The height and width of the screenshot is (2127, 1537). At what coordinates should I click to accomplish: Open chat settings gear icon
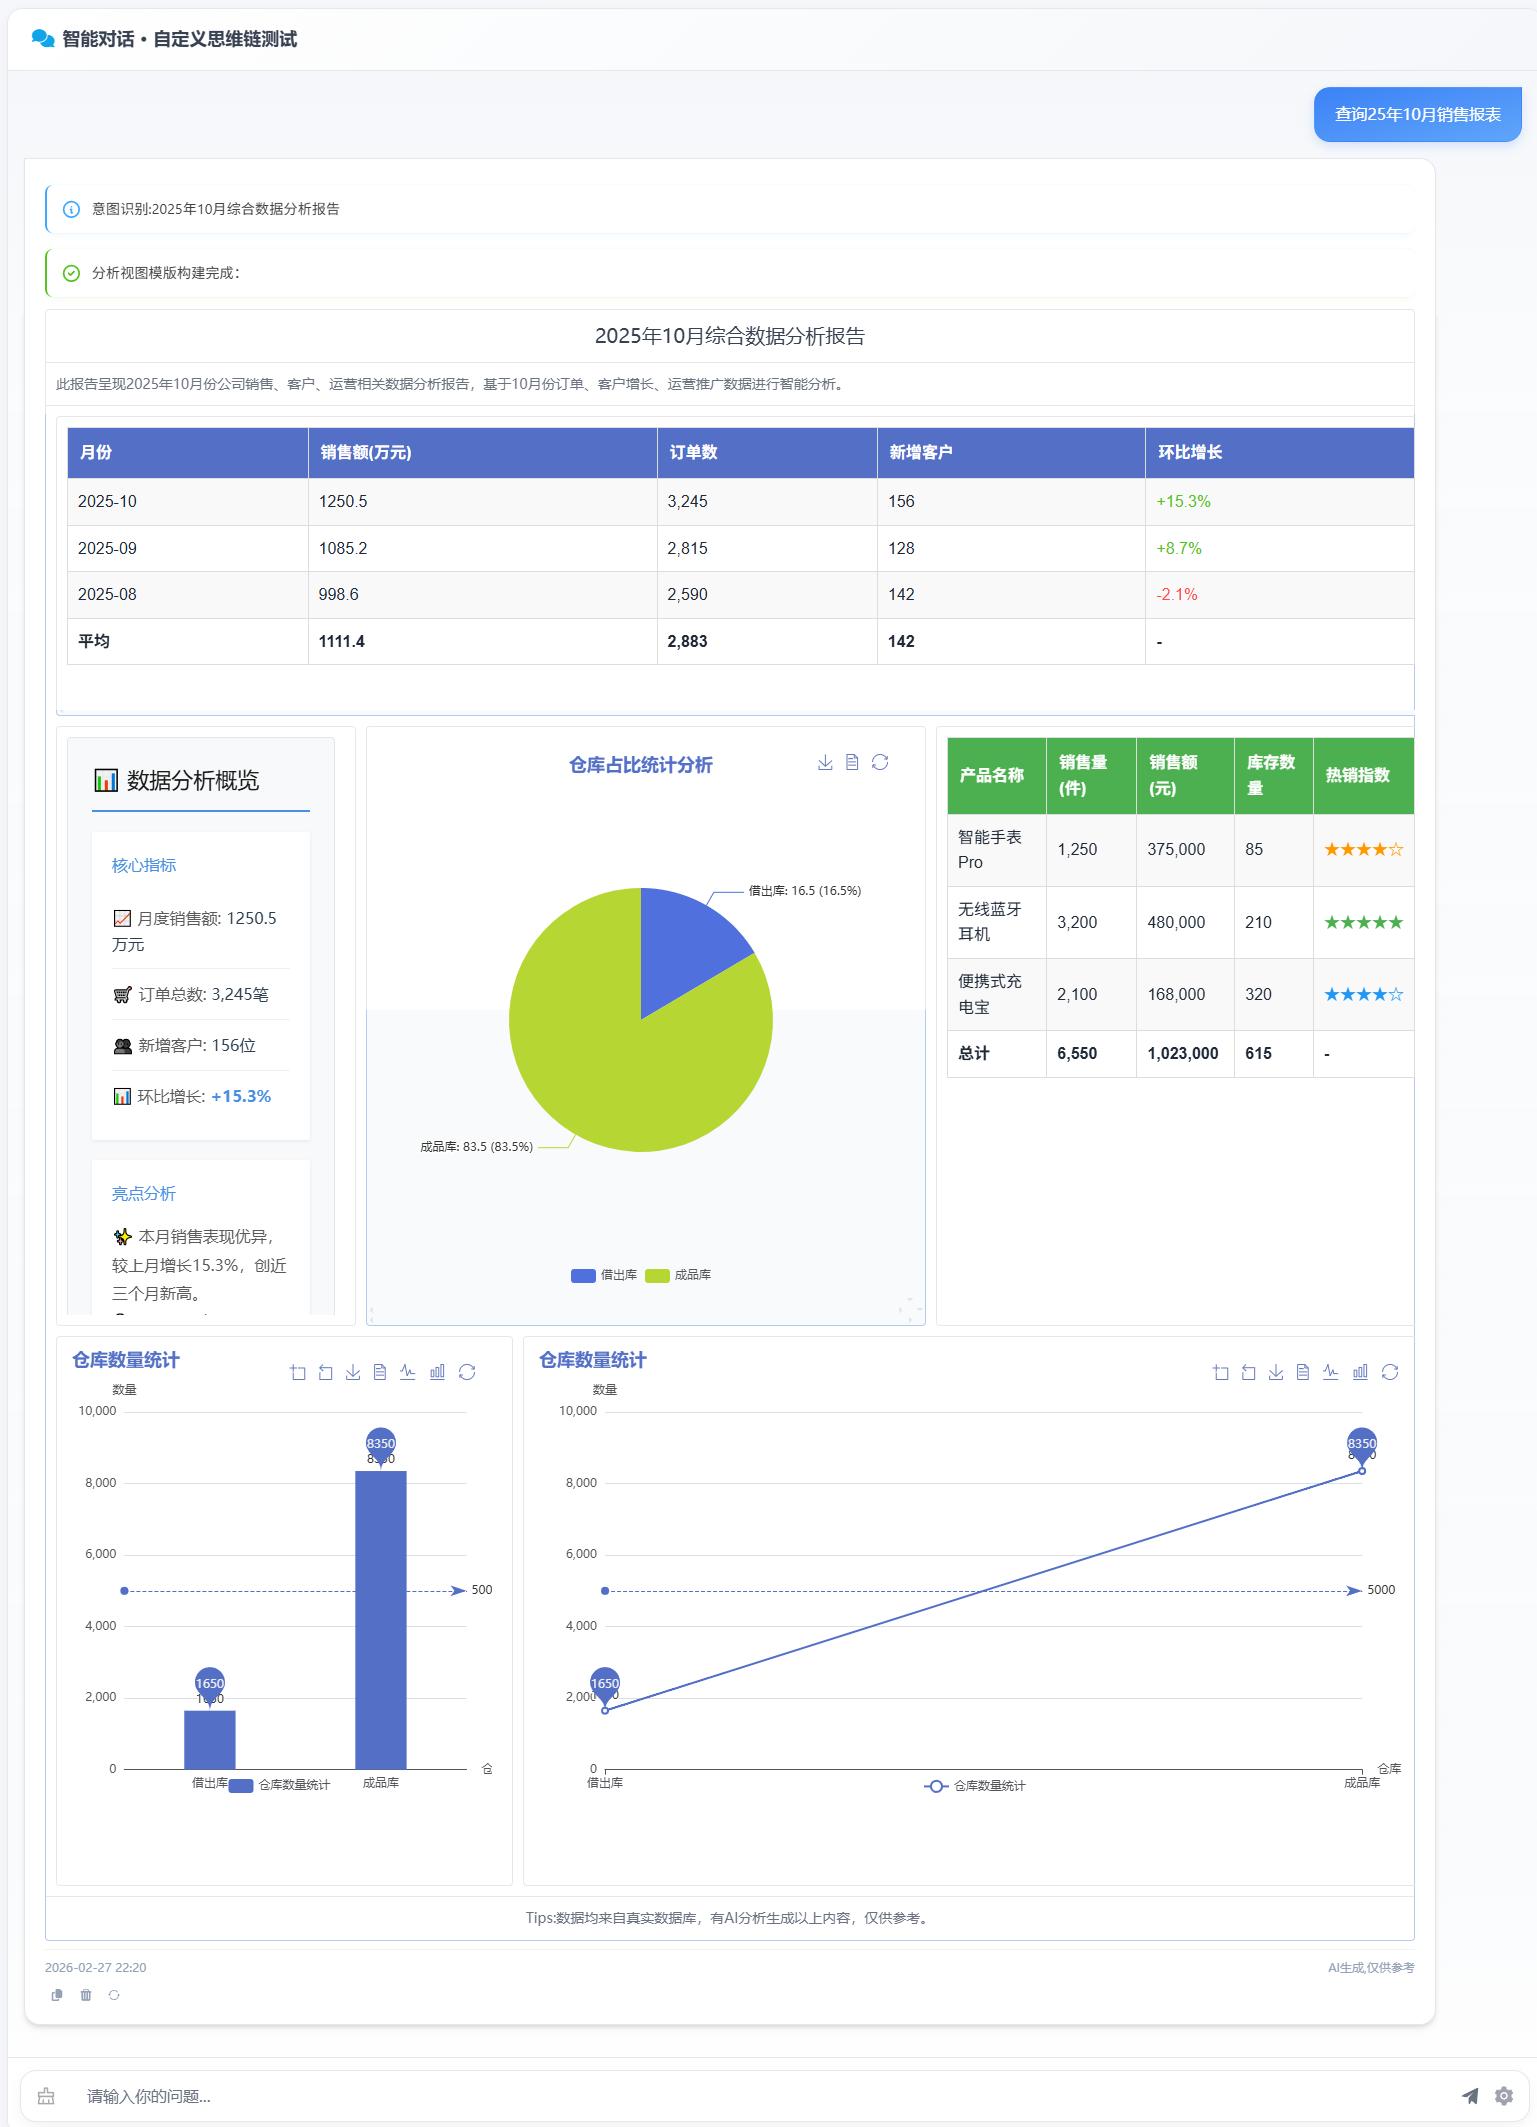tap(1503, 2095)
